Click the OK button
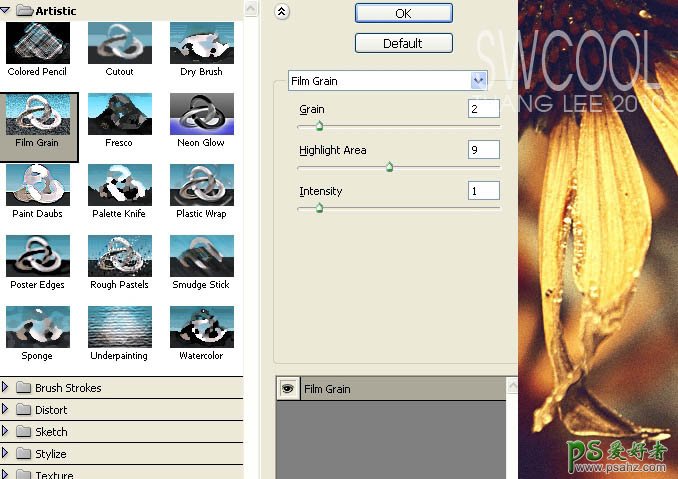678x479 pixels. click(403, 13)
